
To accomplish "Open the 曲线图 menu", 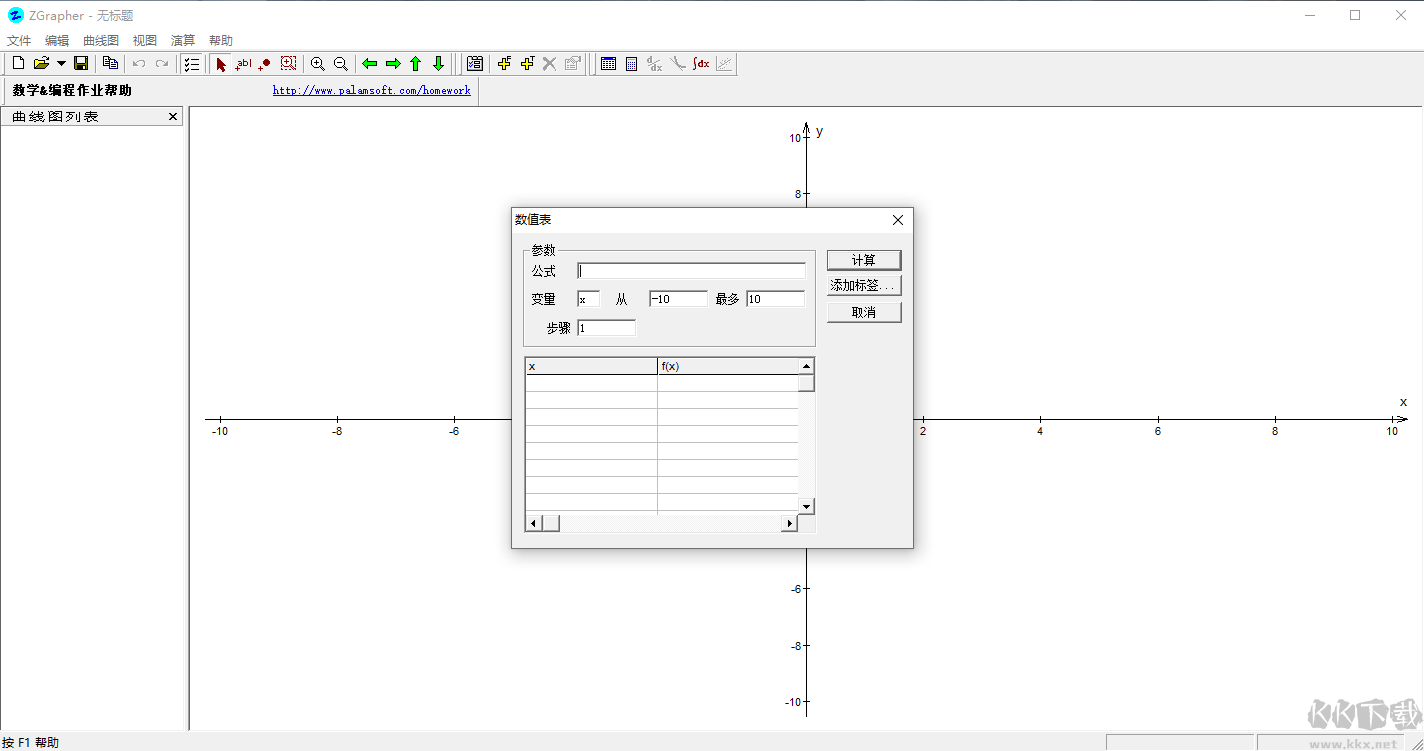I will pos(100,41).
